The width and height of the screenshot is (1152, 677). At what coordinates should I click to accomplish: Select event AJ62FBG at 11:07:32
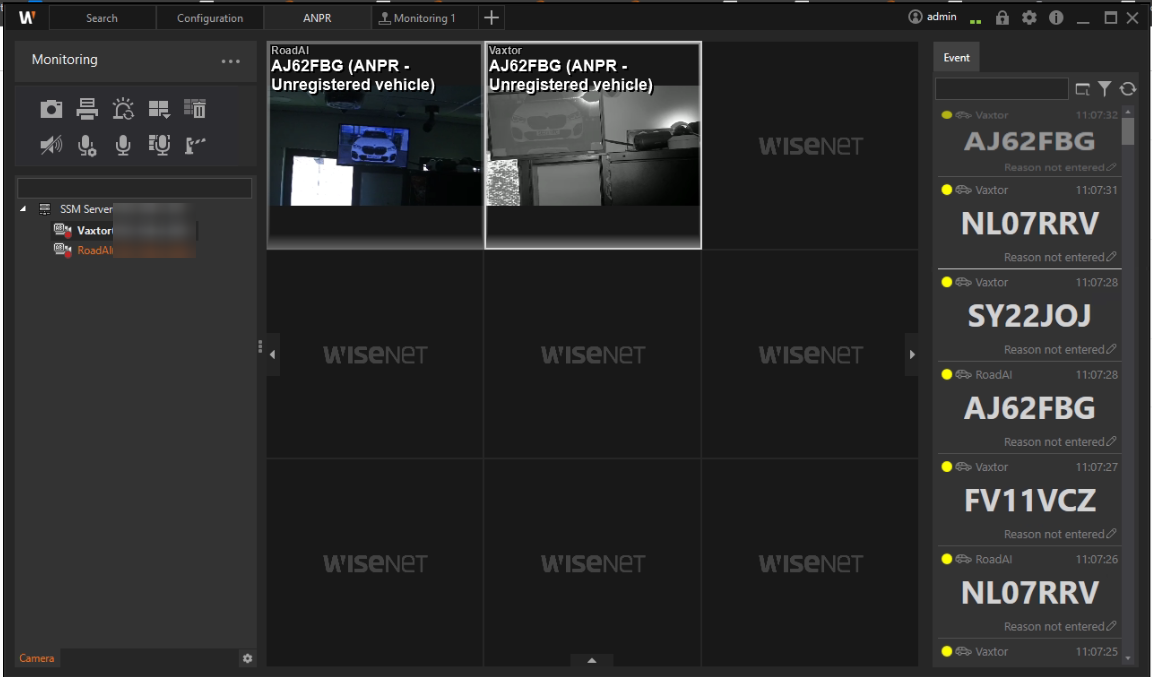click(x=1029, y=140)
